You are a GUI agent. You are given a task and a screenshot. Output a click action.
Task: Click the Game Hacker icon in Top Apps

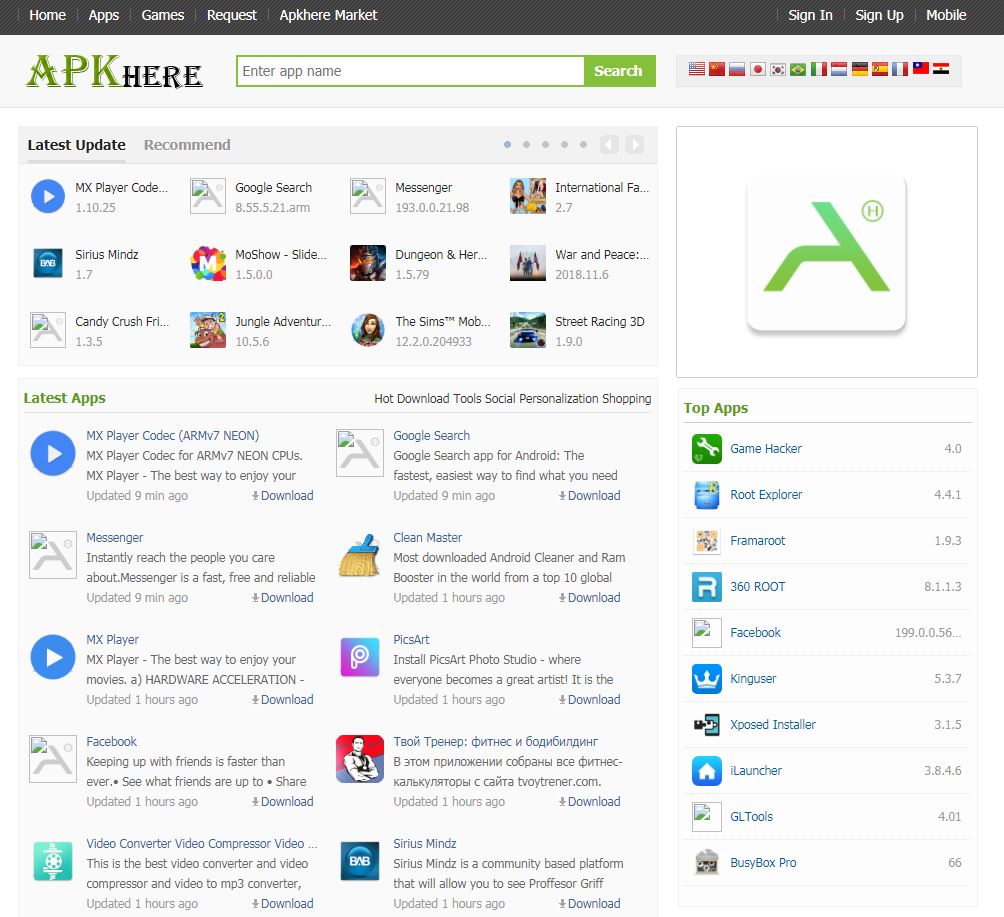[705, 449]
